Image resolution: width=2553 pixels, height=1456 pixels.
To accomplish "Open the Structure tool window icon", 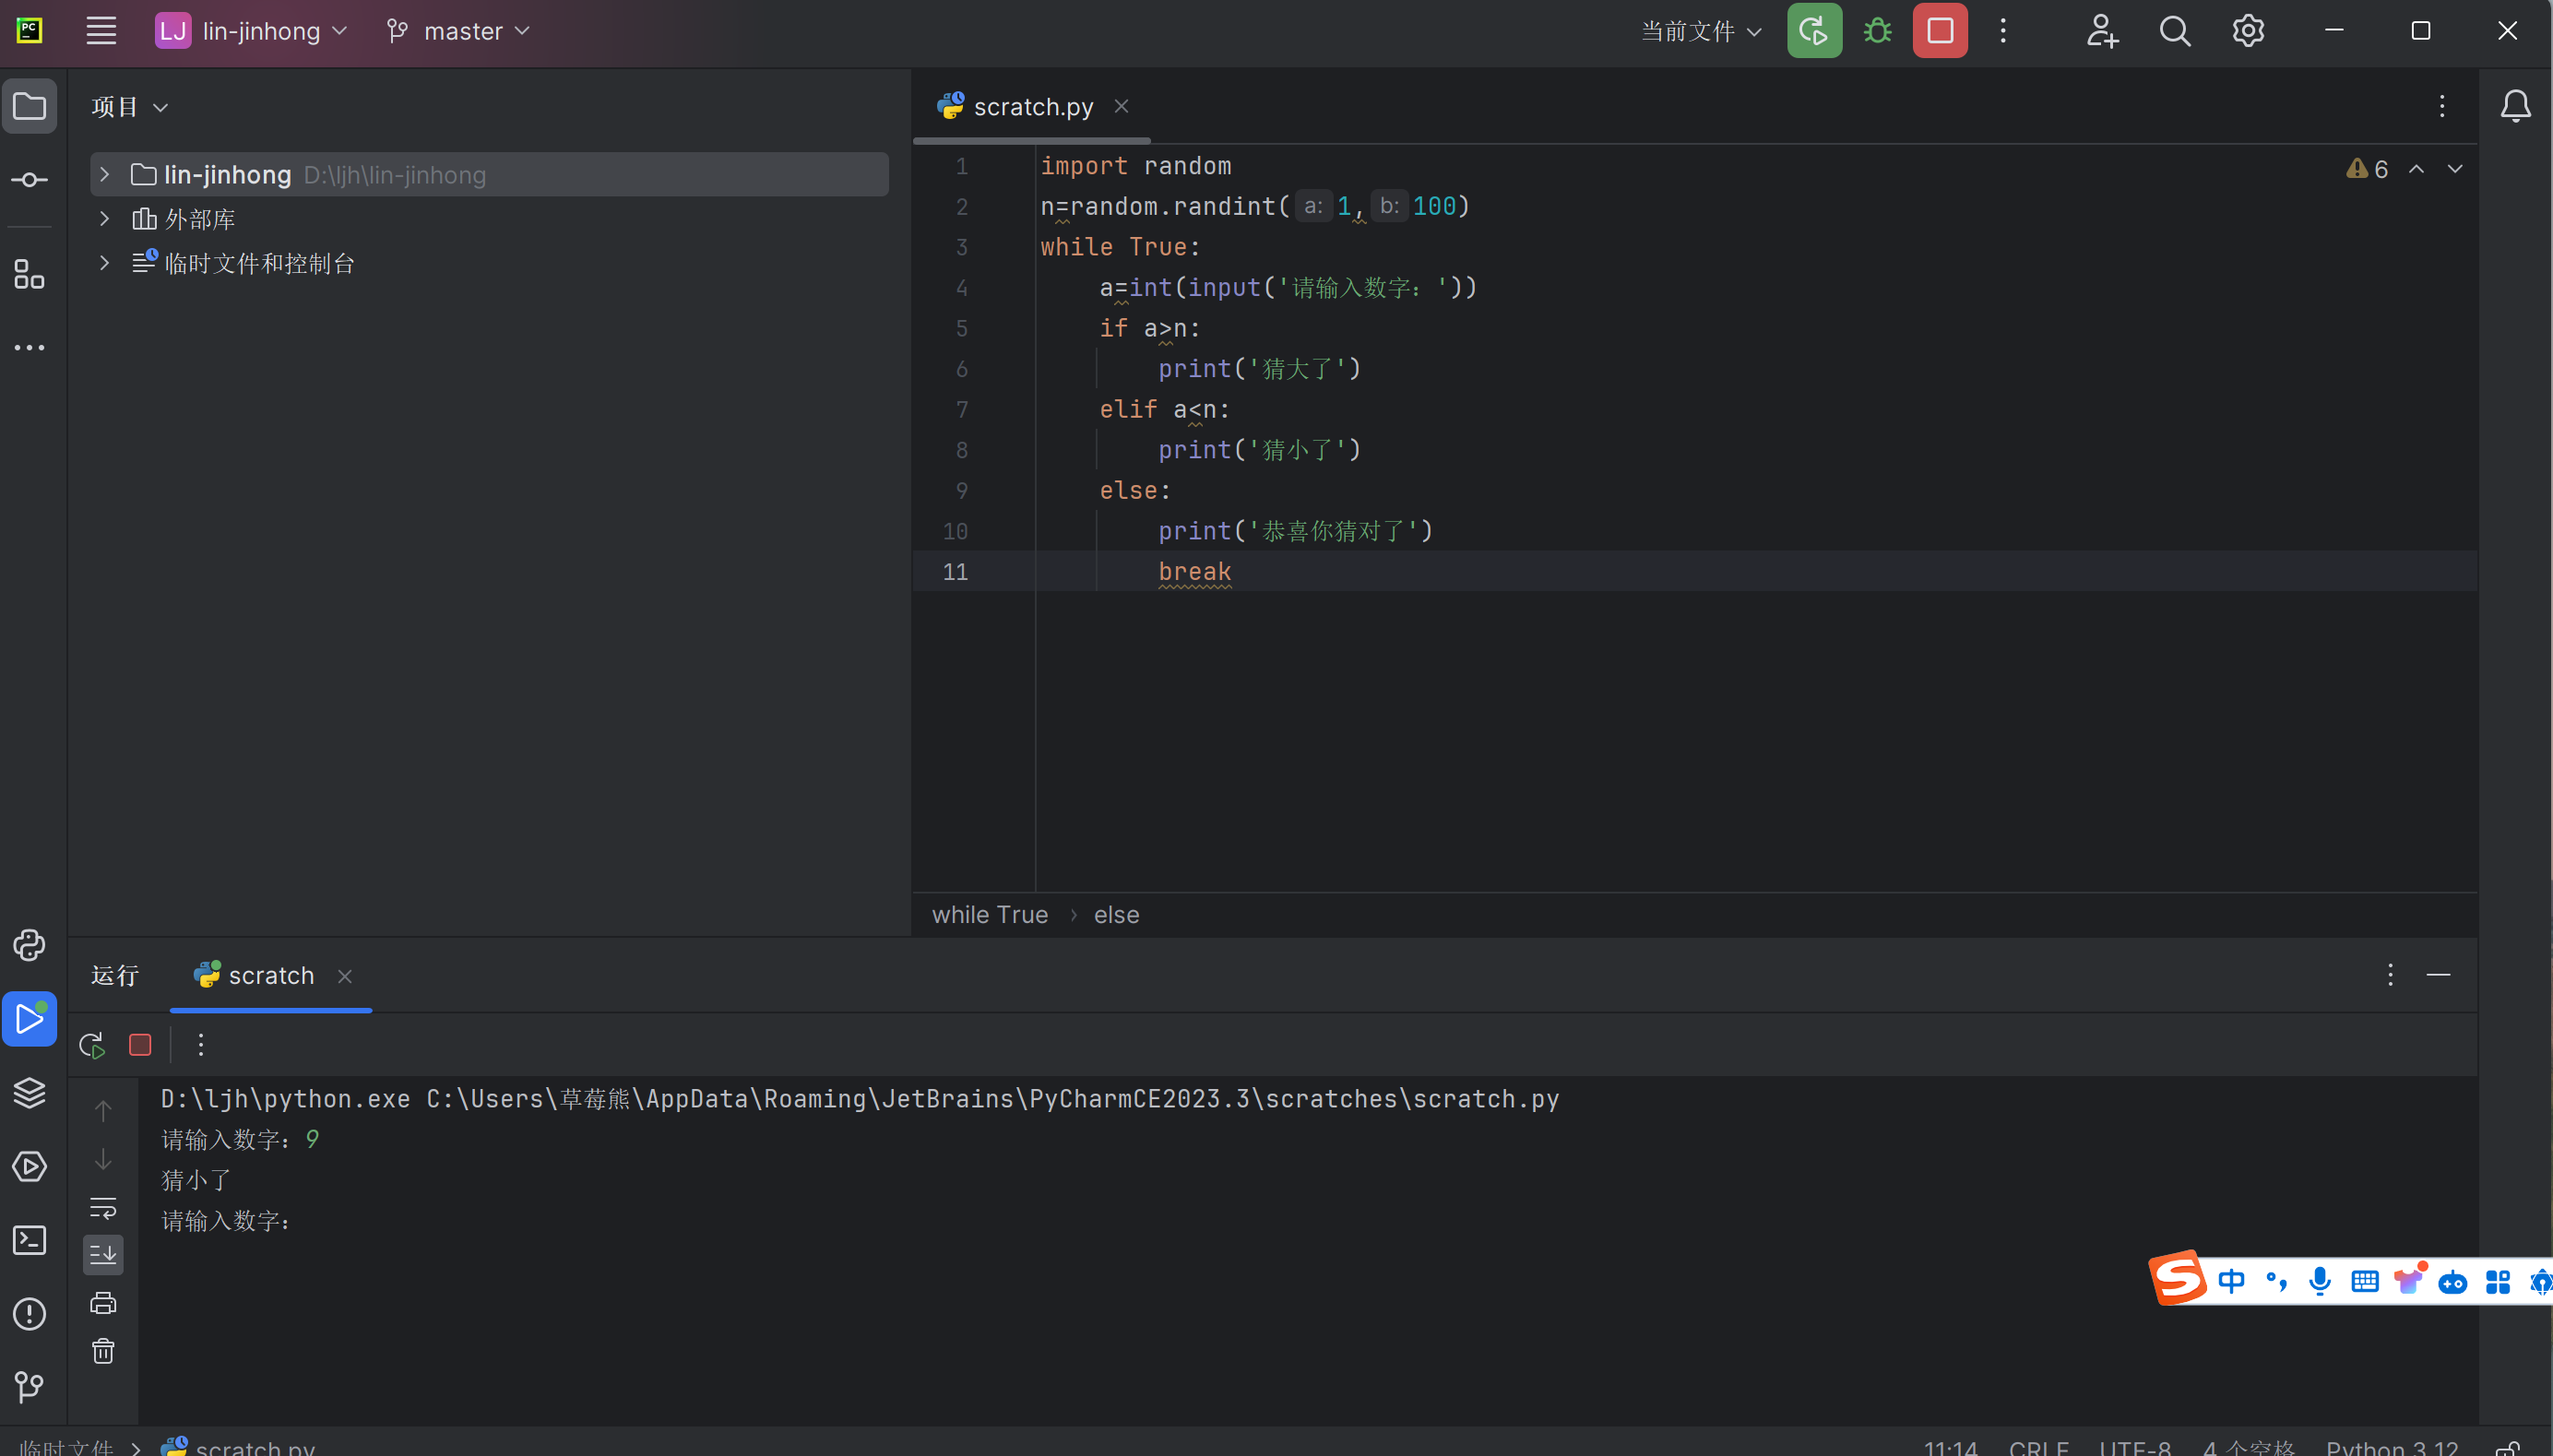I will pyautogui.click(x=29, y=274).
